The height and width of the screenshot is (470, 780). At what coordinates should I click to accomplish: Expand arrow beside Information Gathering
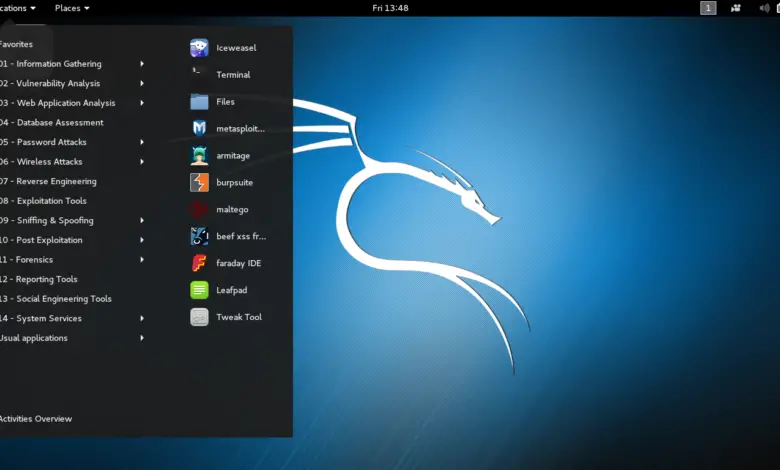142,64
